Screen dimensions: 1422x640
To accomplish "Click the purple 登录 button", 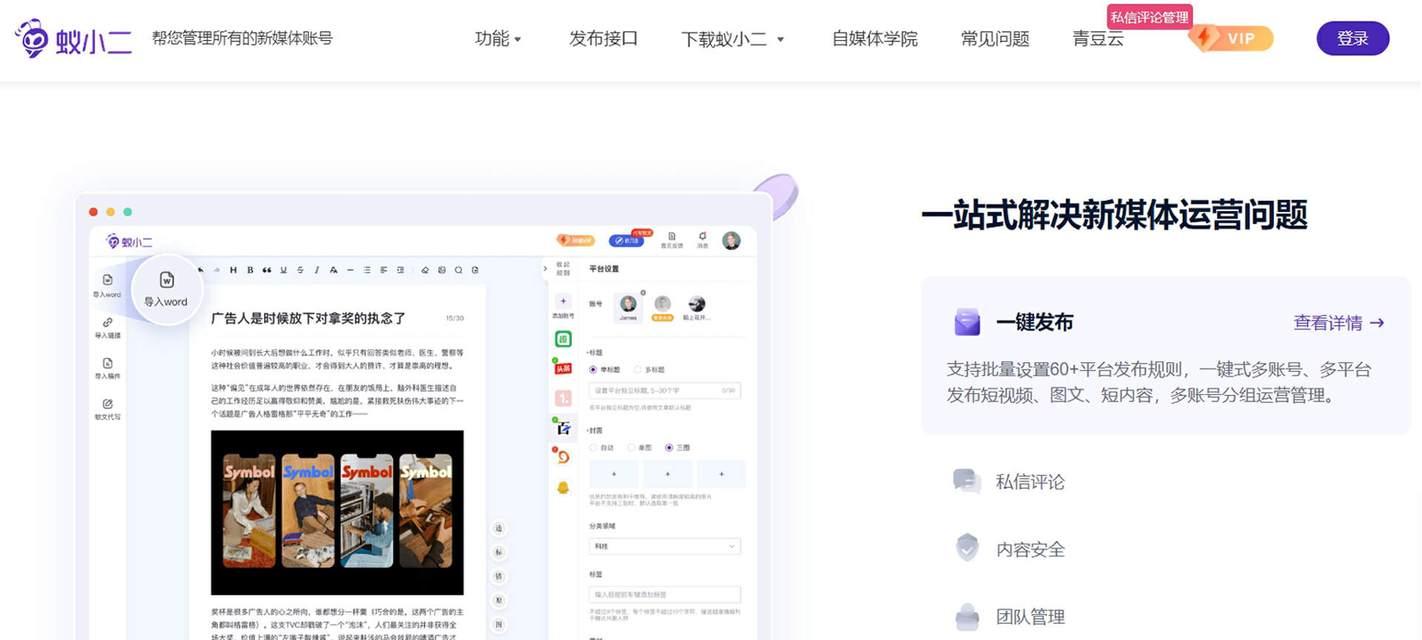I will pyautogui.click(x=1352, y=38).
